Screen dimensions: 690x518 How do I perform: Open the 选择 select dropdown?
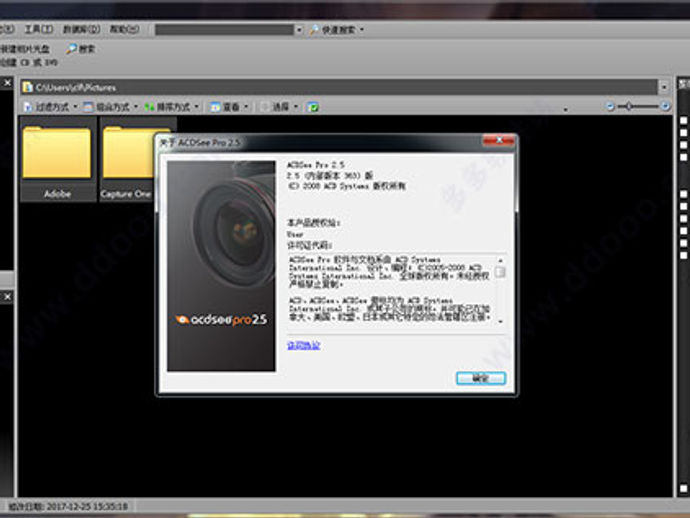[279, 107]
